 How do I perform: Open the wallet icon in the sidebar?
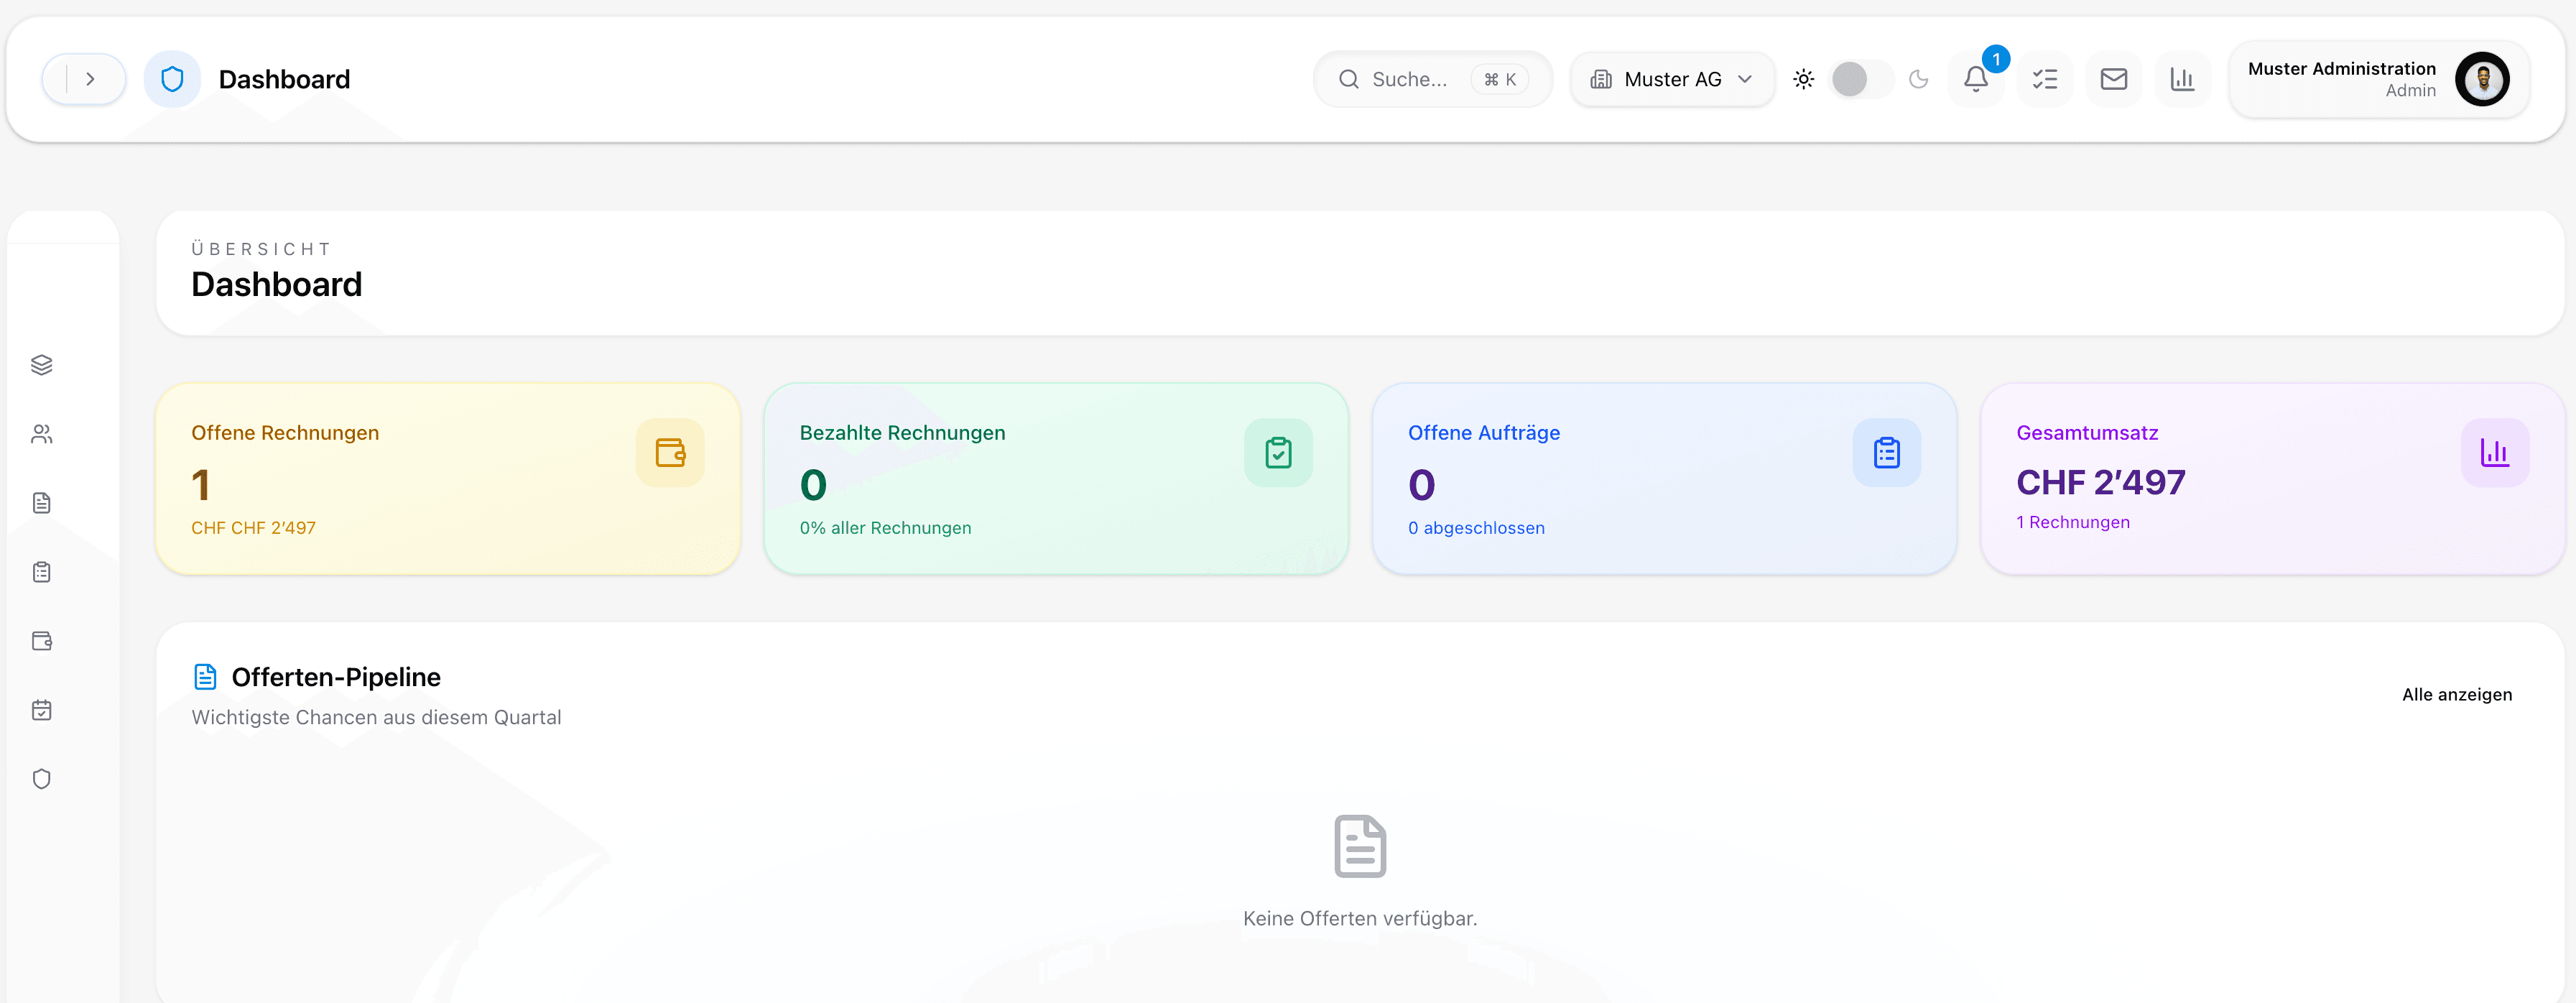click(x=41, y=641)
